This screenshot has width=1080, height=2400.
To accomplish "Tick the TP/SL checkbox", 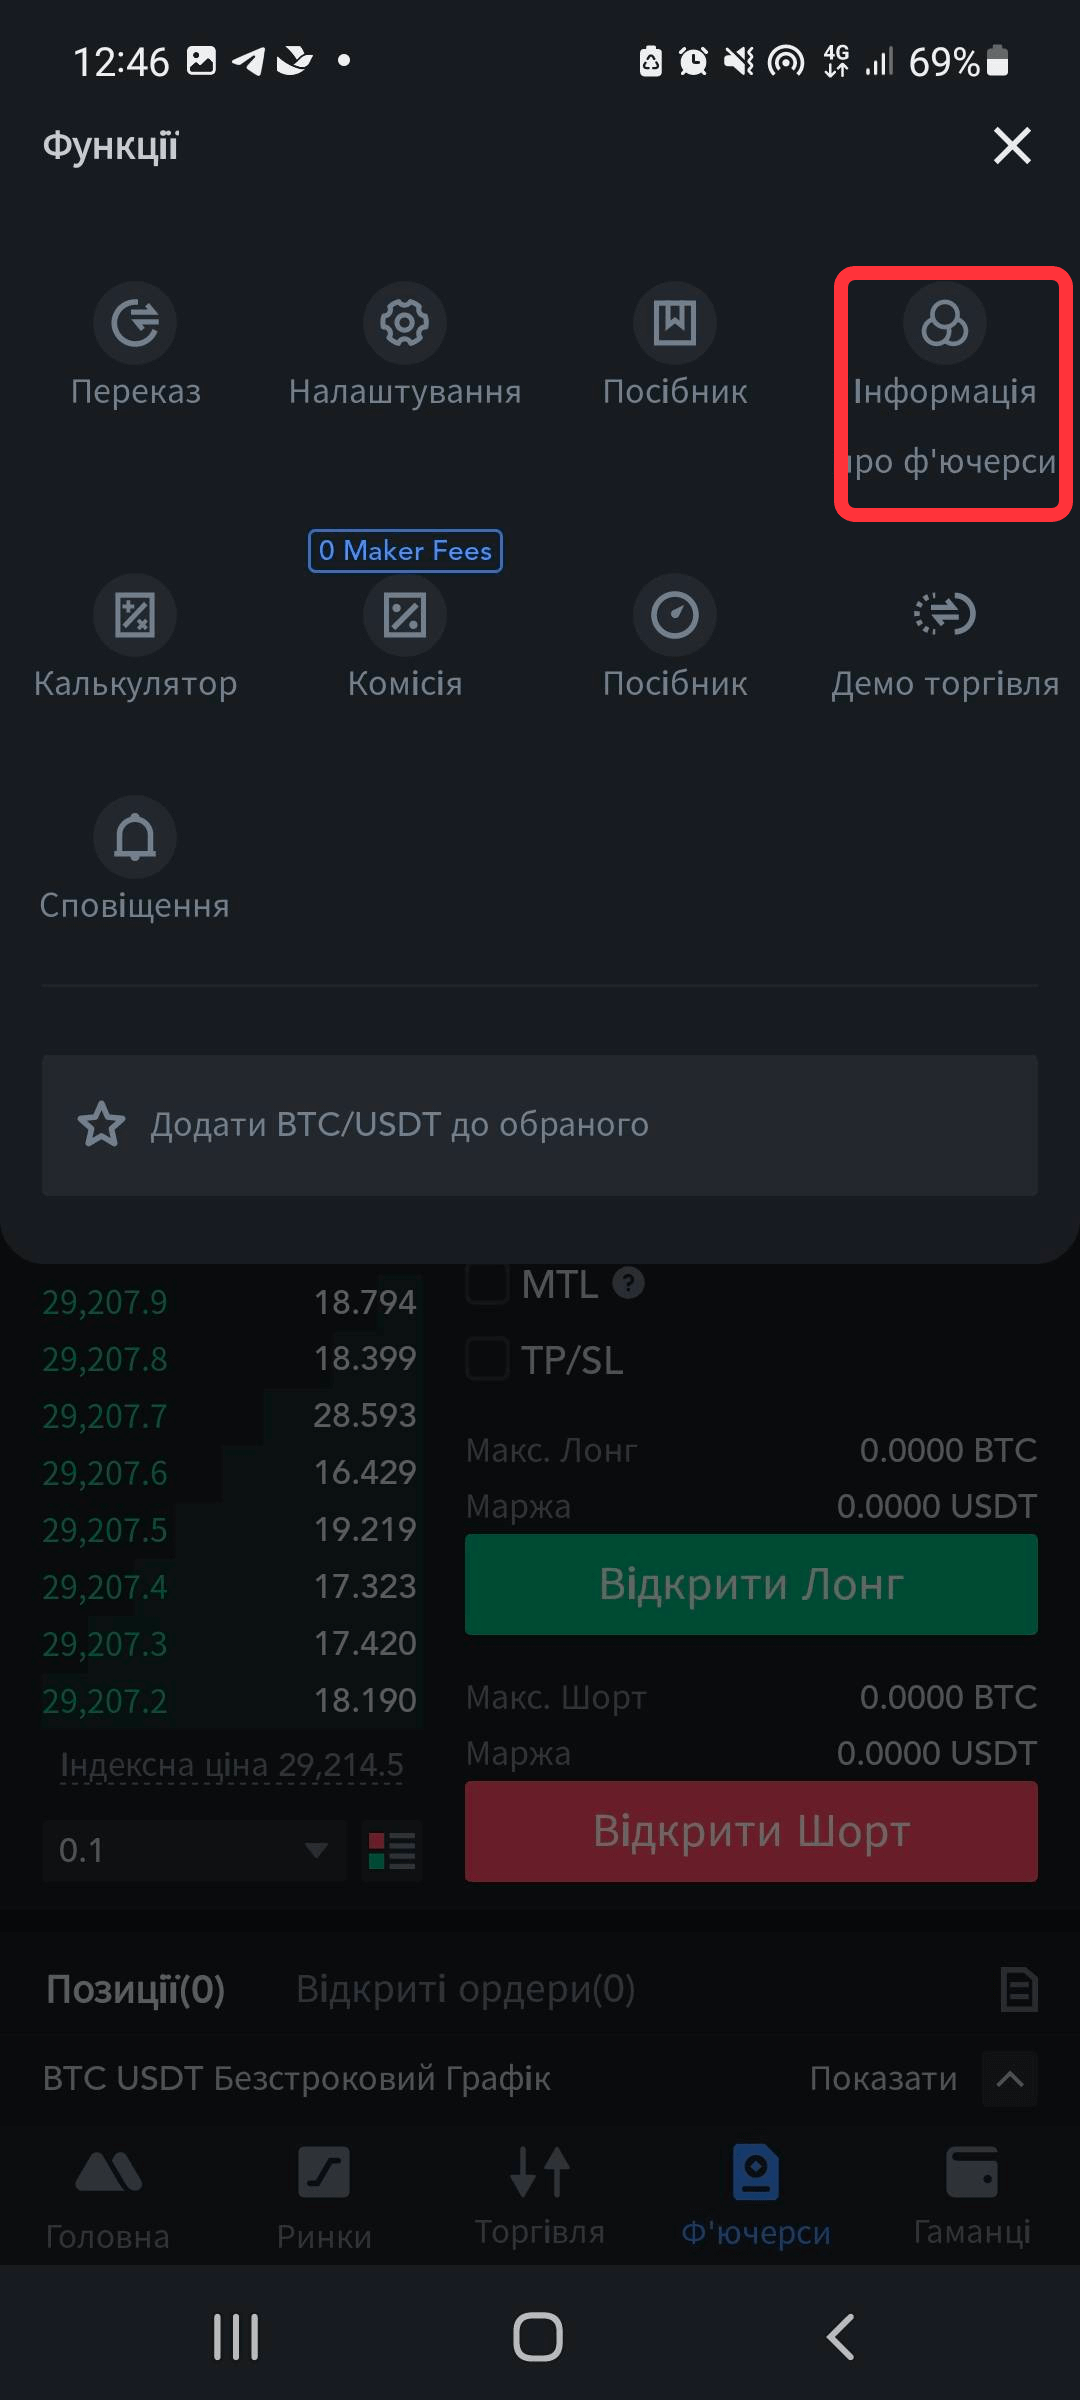I will [488, 1359].
